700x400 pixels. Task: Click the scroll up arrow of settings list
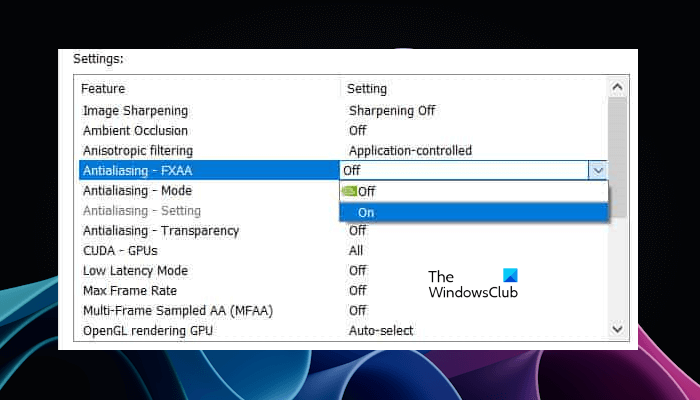[617, 87]
